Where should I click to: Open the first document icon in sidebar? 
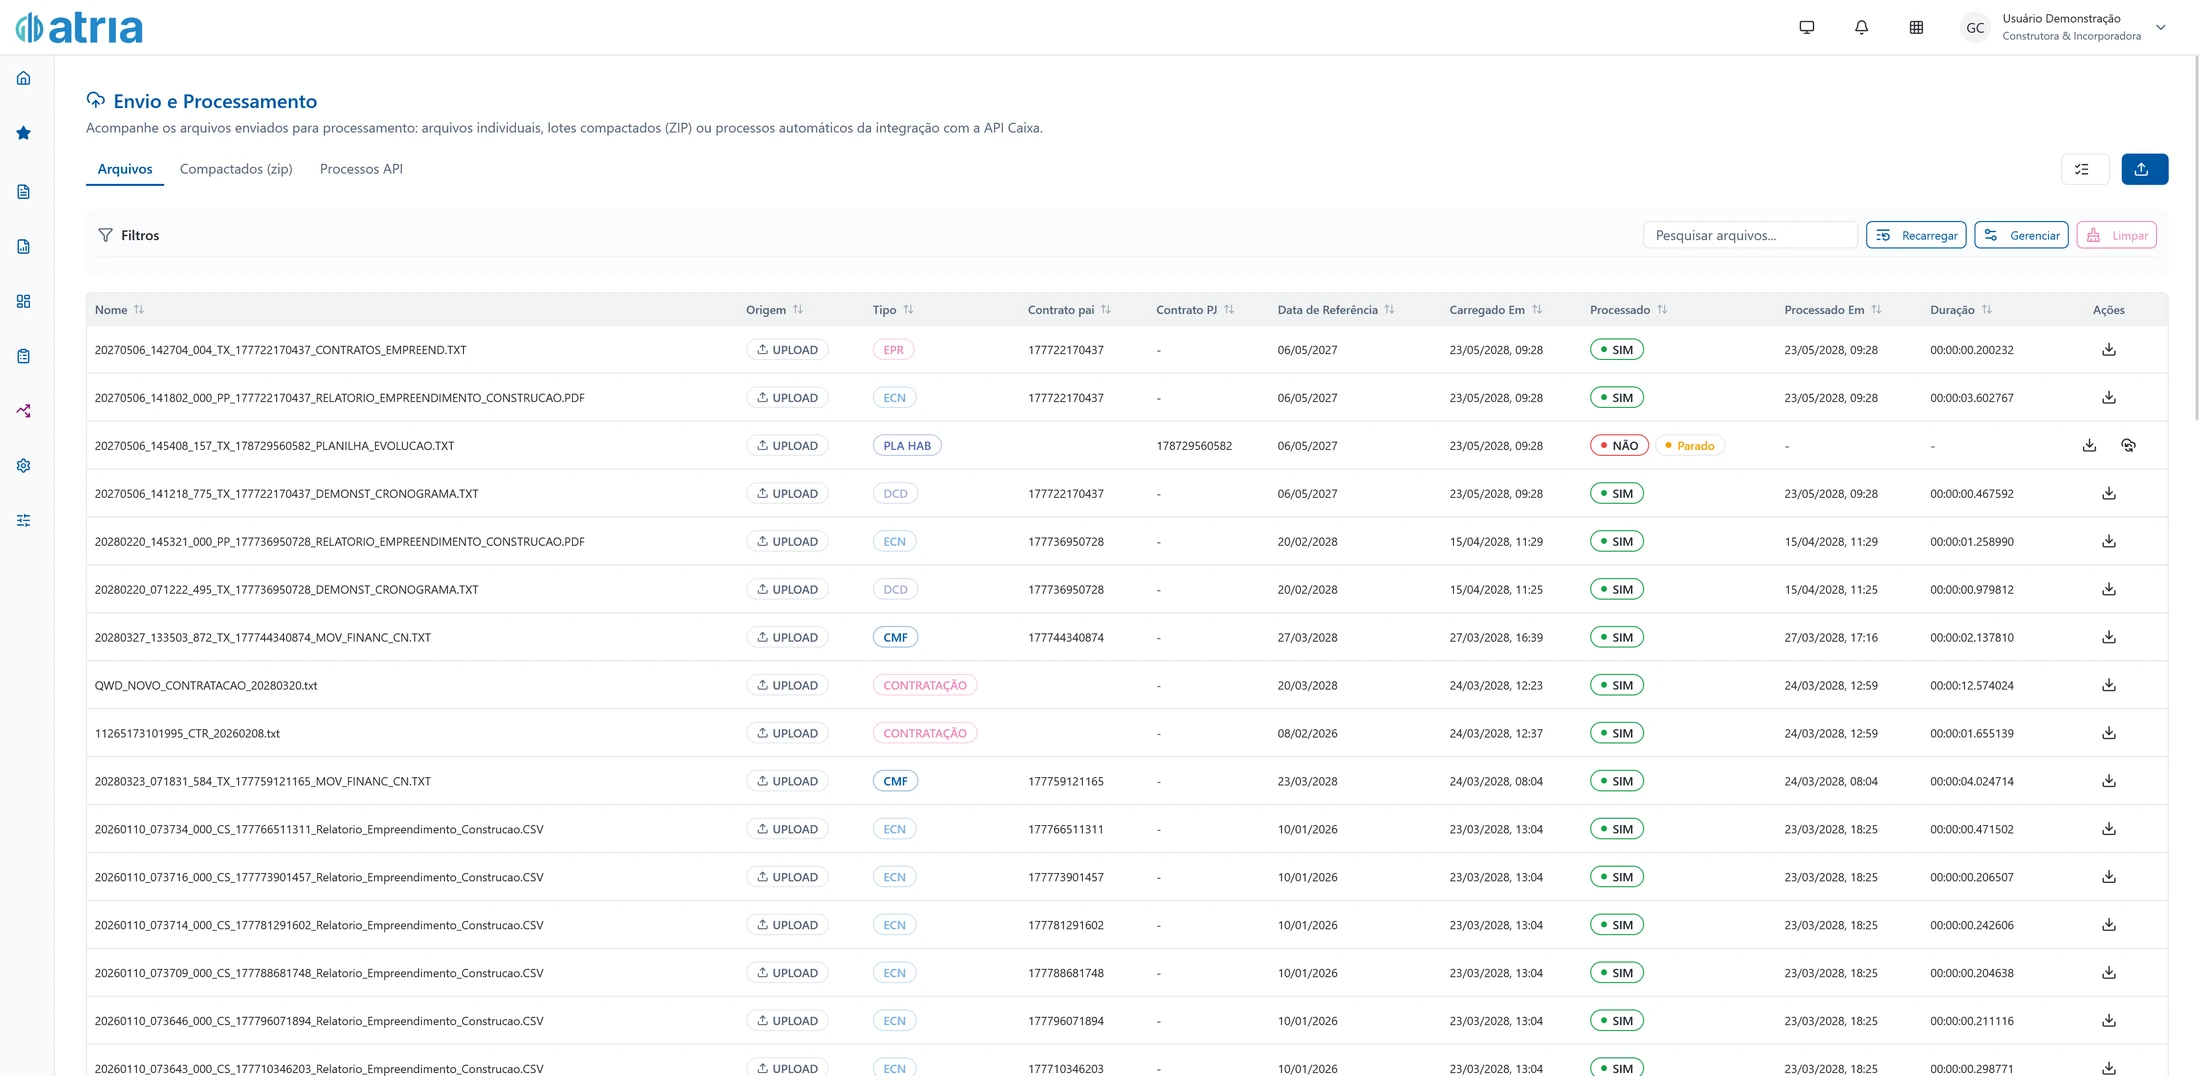pos(23,191)
